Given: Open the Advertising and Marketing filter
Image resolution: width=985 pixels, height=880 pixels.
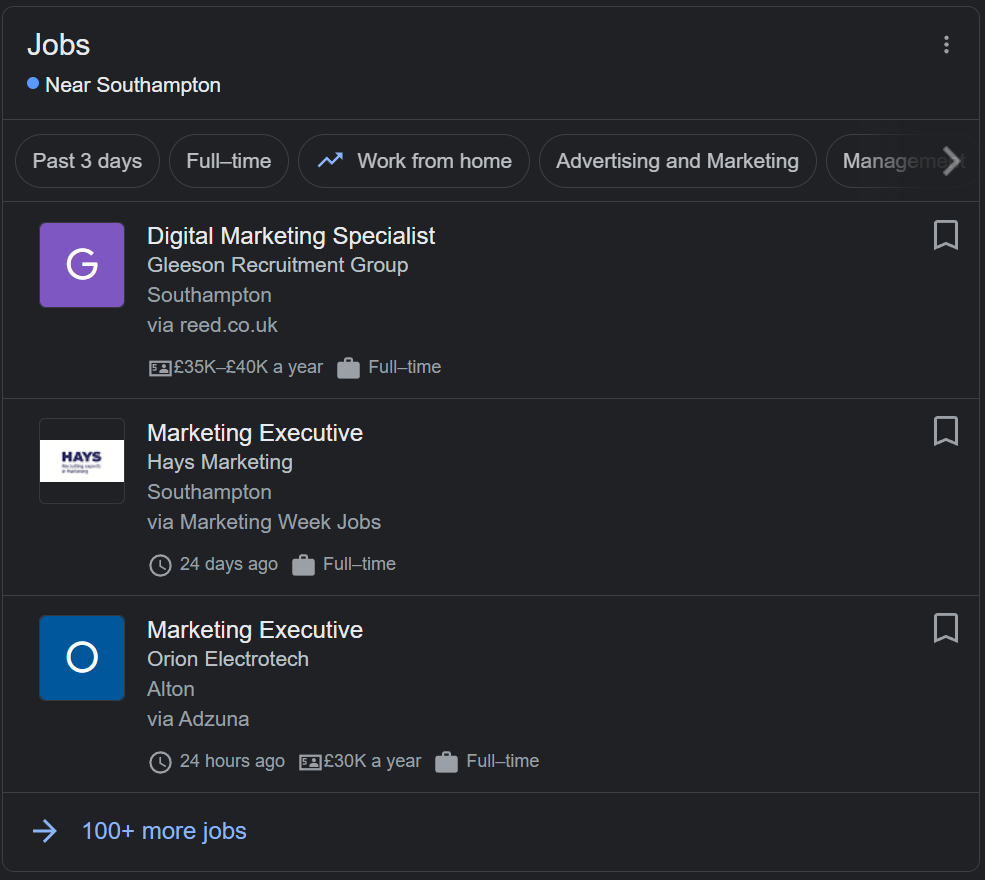Looking at the screenshot, I should pos(677,160).
